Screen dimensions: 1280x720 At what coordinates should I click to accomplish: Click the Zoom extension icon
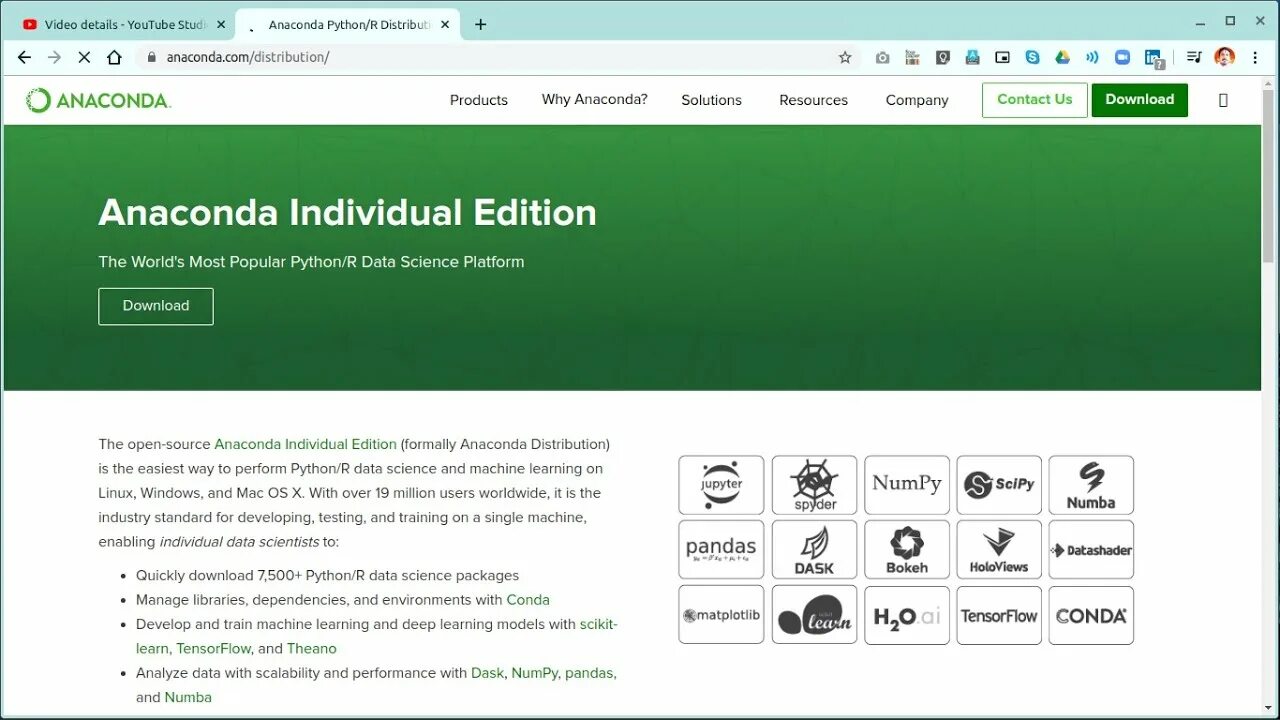coord(1122,57)
